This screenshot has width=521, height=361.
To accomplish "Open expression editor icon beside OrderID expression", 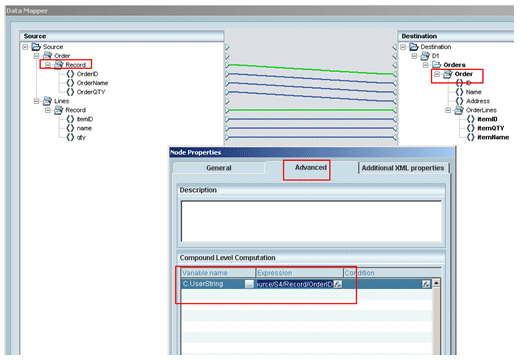I will click(338, 284).
